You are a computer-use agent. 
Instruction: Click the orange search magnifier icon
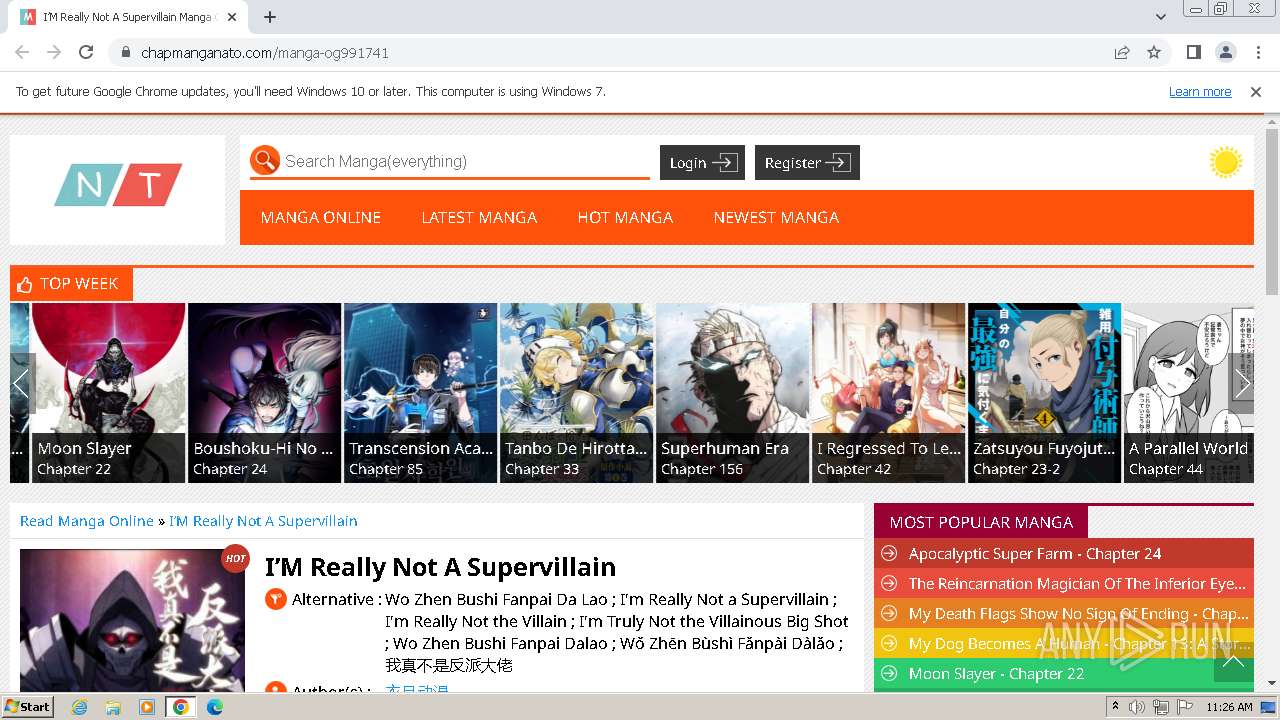coord(265,160)
